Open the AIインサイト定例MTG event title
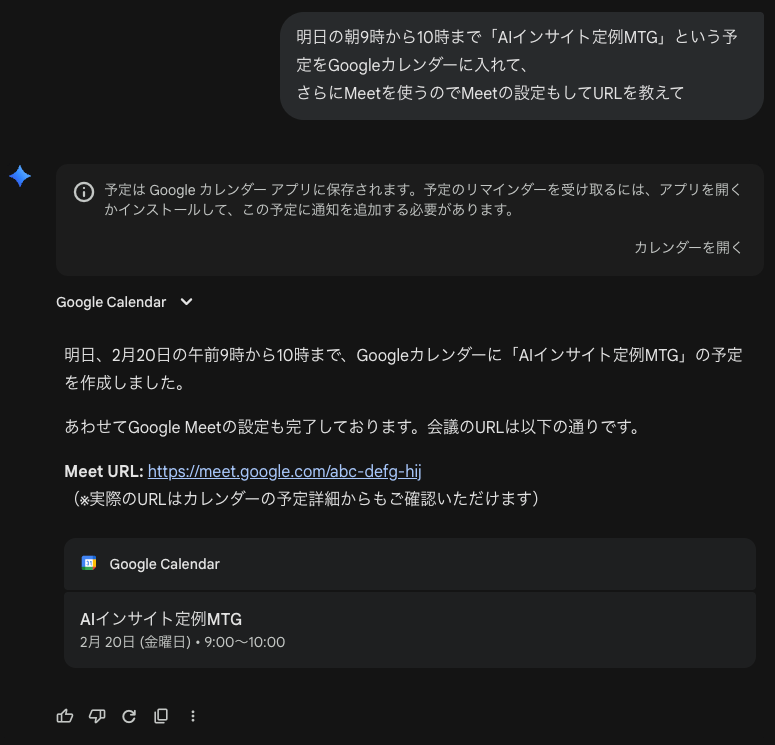The width and height of the screenshot is (775, 745). pos(161,619)
